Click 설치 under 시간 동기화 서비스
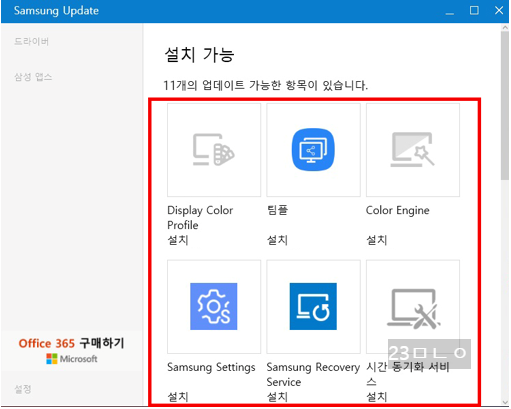511x409 pixels. (x=377, y=397)
